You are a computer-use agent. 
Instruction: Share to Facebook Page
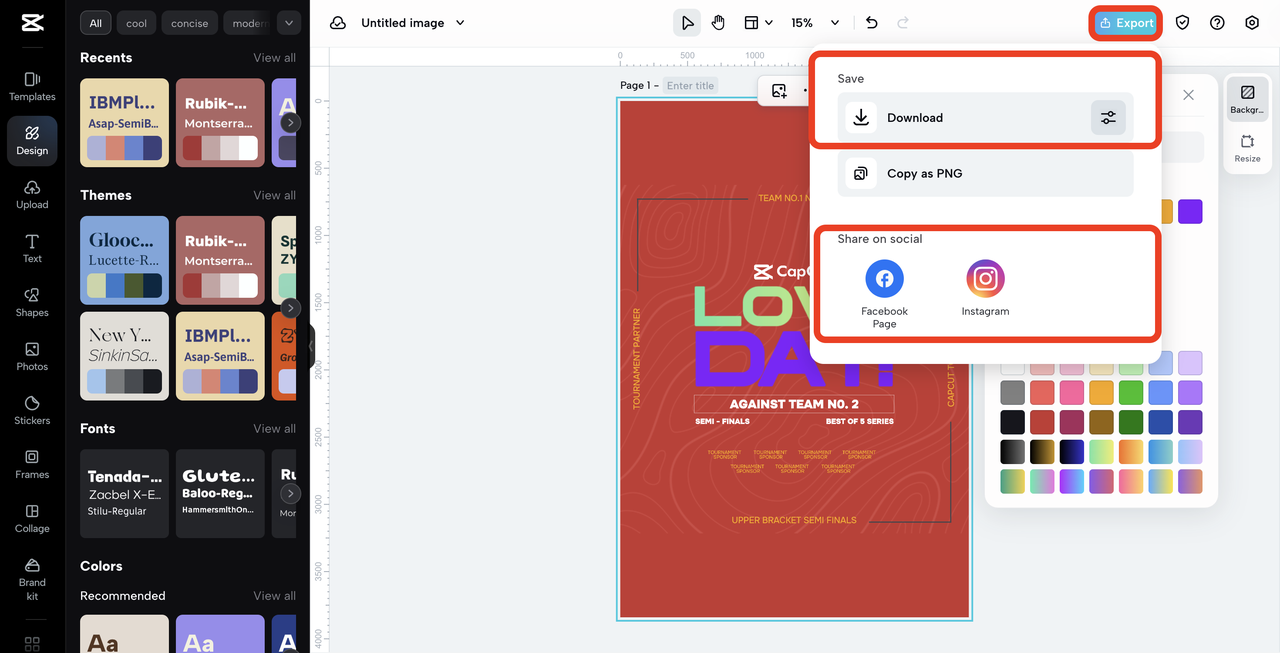pos(884,293)
